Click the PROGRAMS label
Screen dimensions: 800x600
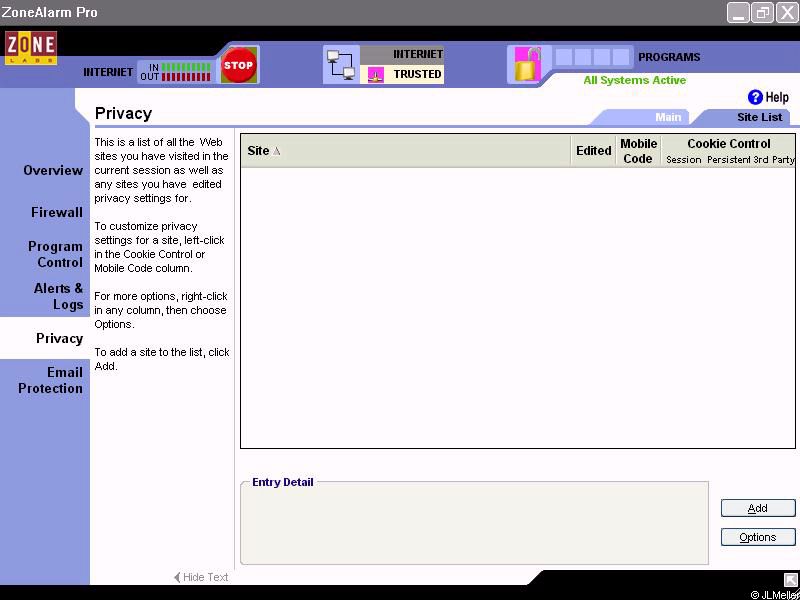[669, 57]
